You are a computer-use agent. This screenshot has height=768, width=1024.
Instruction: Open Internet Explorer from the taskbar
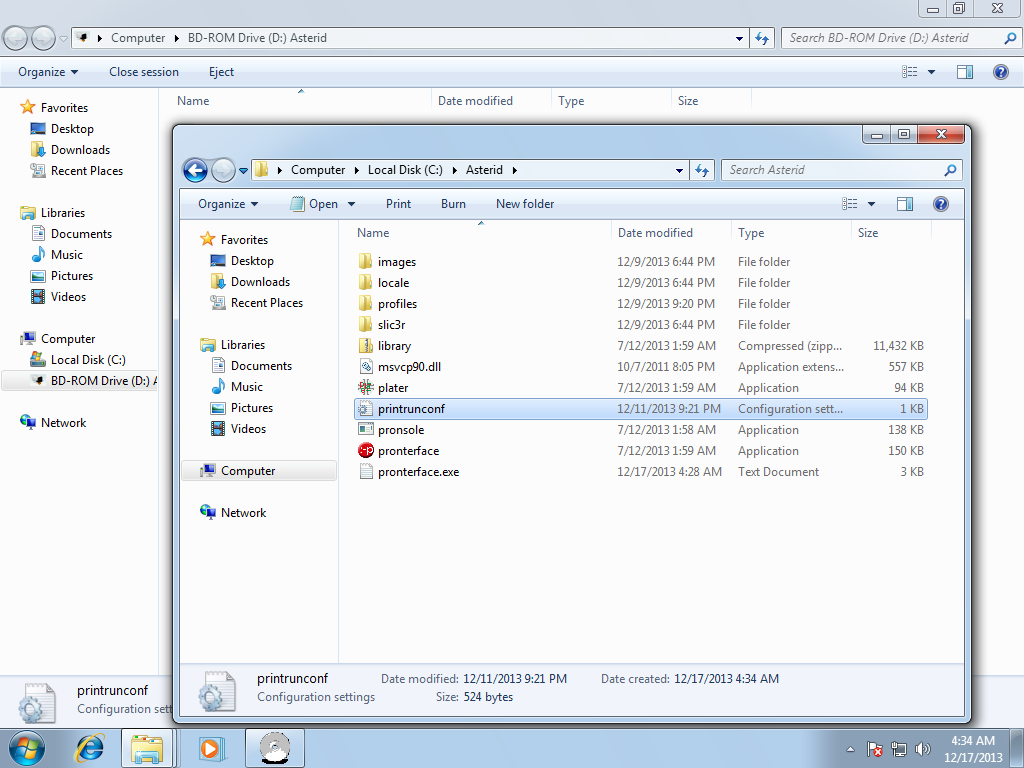click(91, 747)
